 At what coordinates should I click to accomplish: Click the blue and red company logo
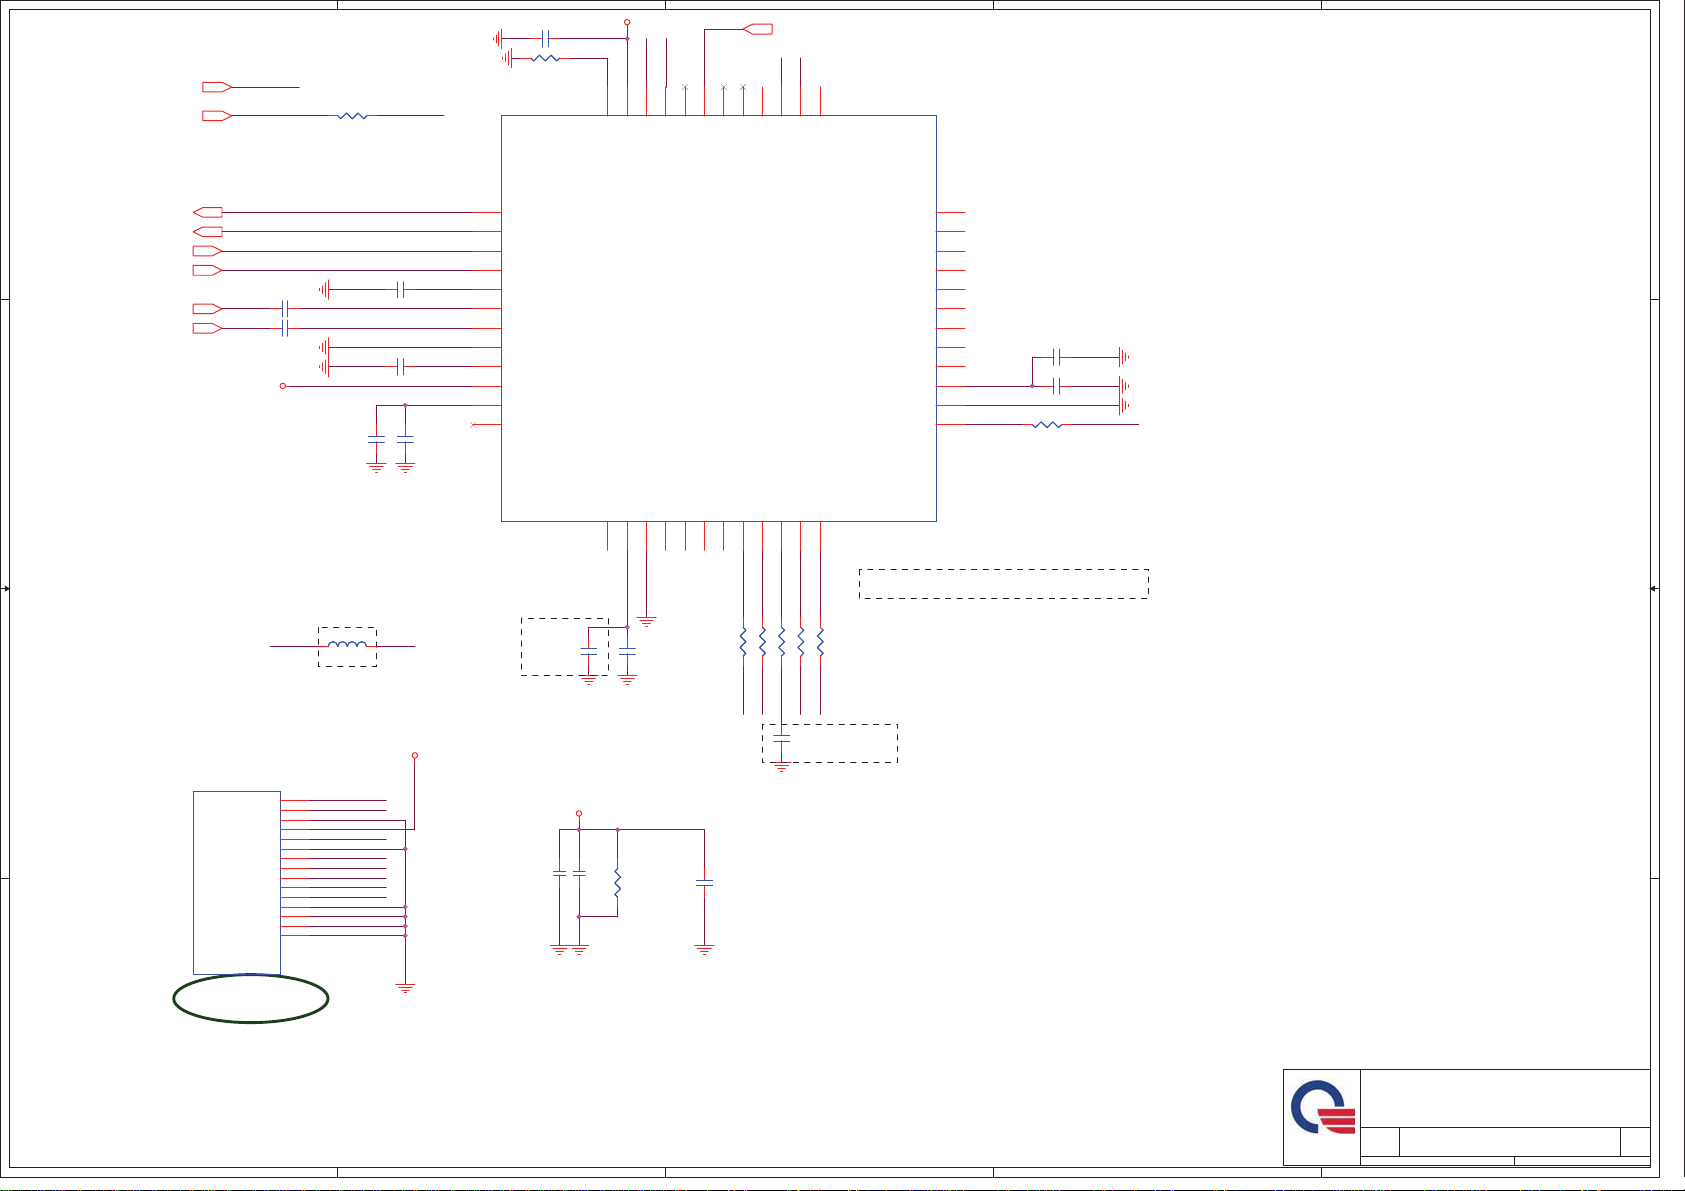1322,1117
